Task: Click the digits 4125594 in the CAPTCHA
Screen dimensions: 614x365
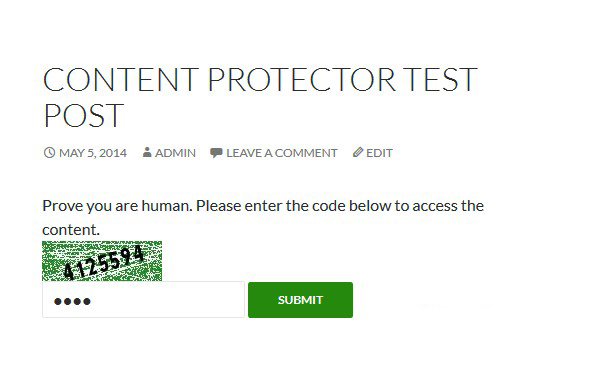Action: (x=104, y=262)
